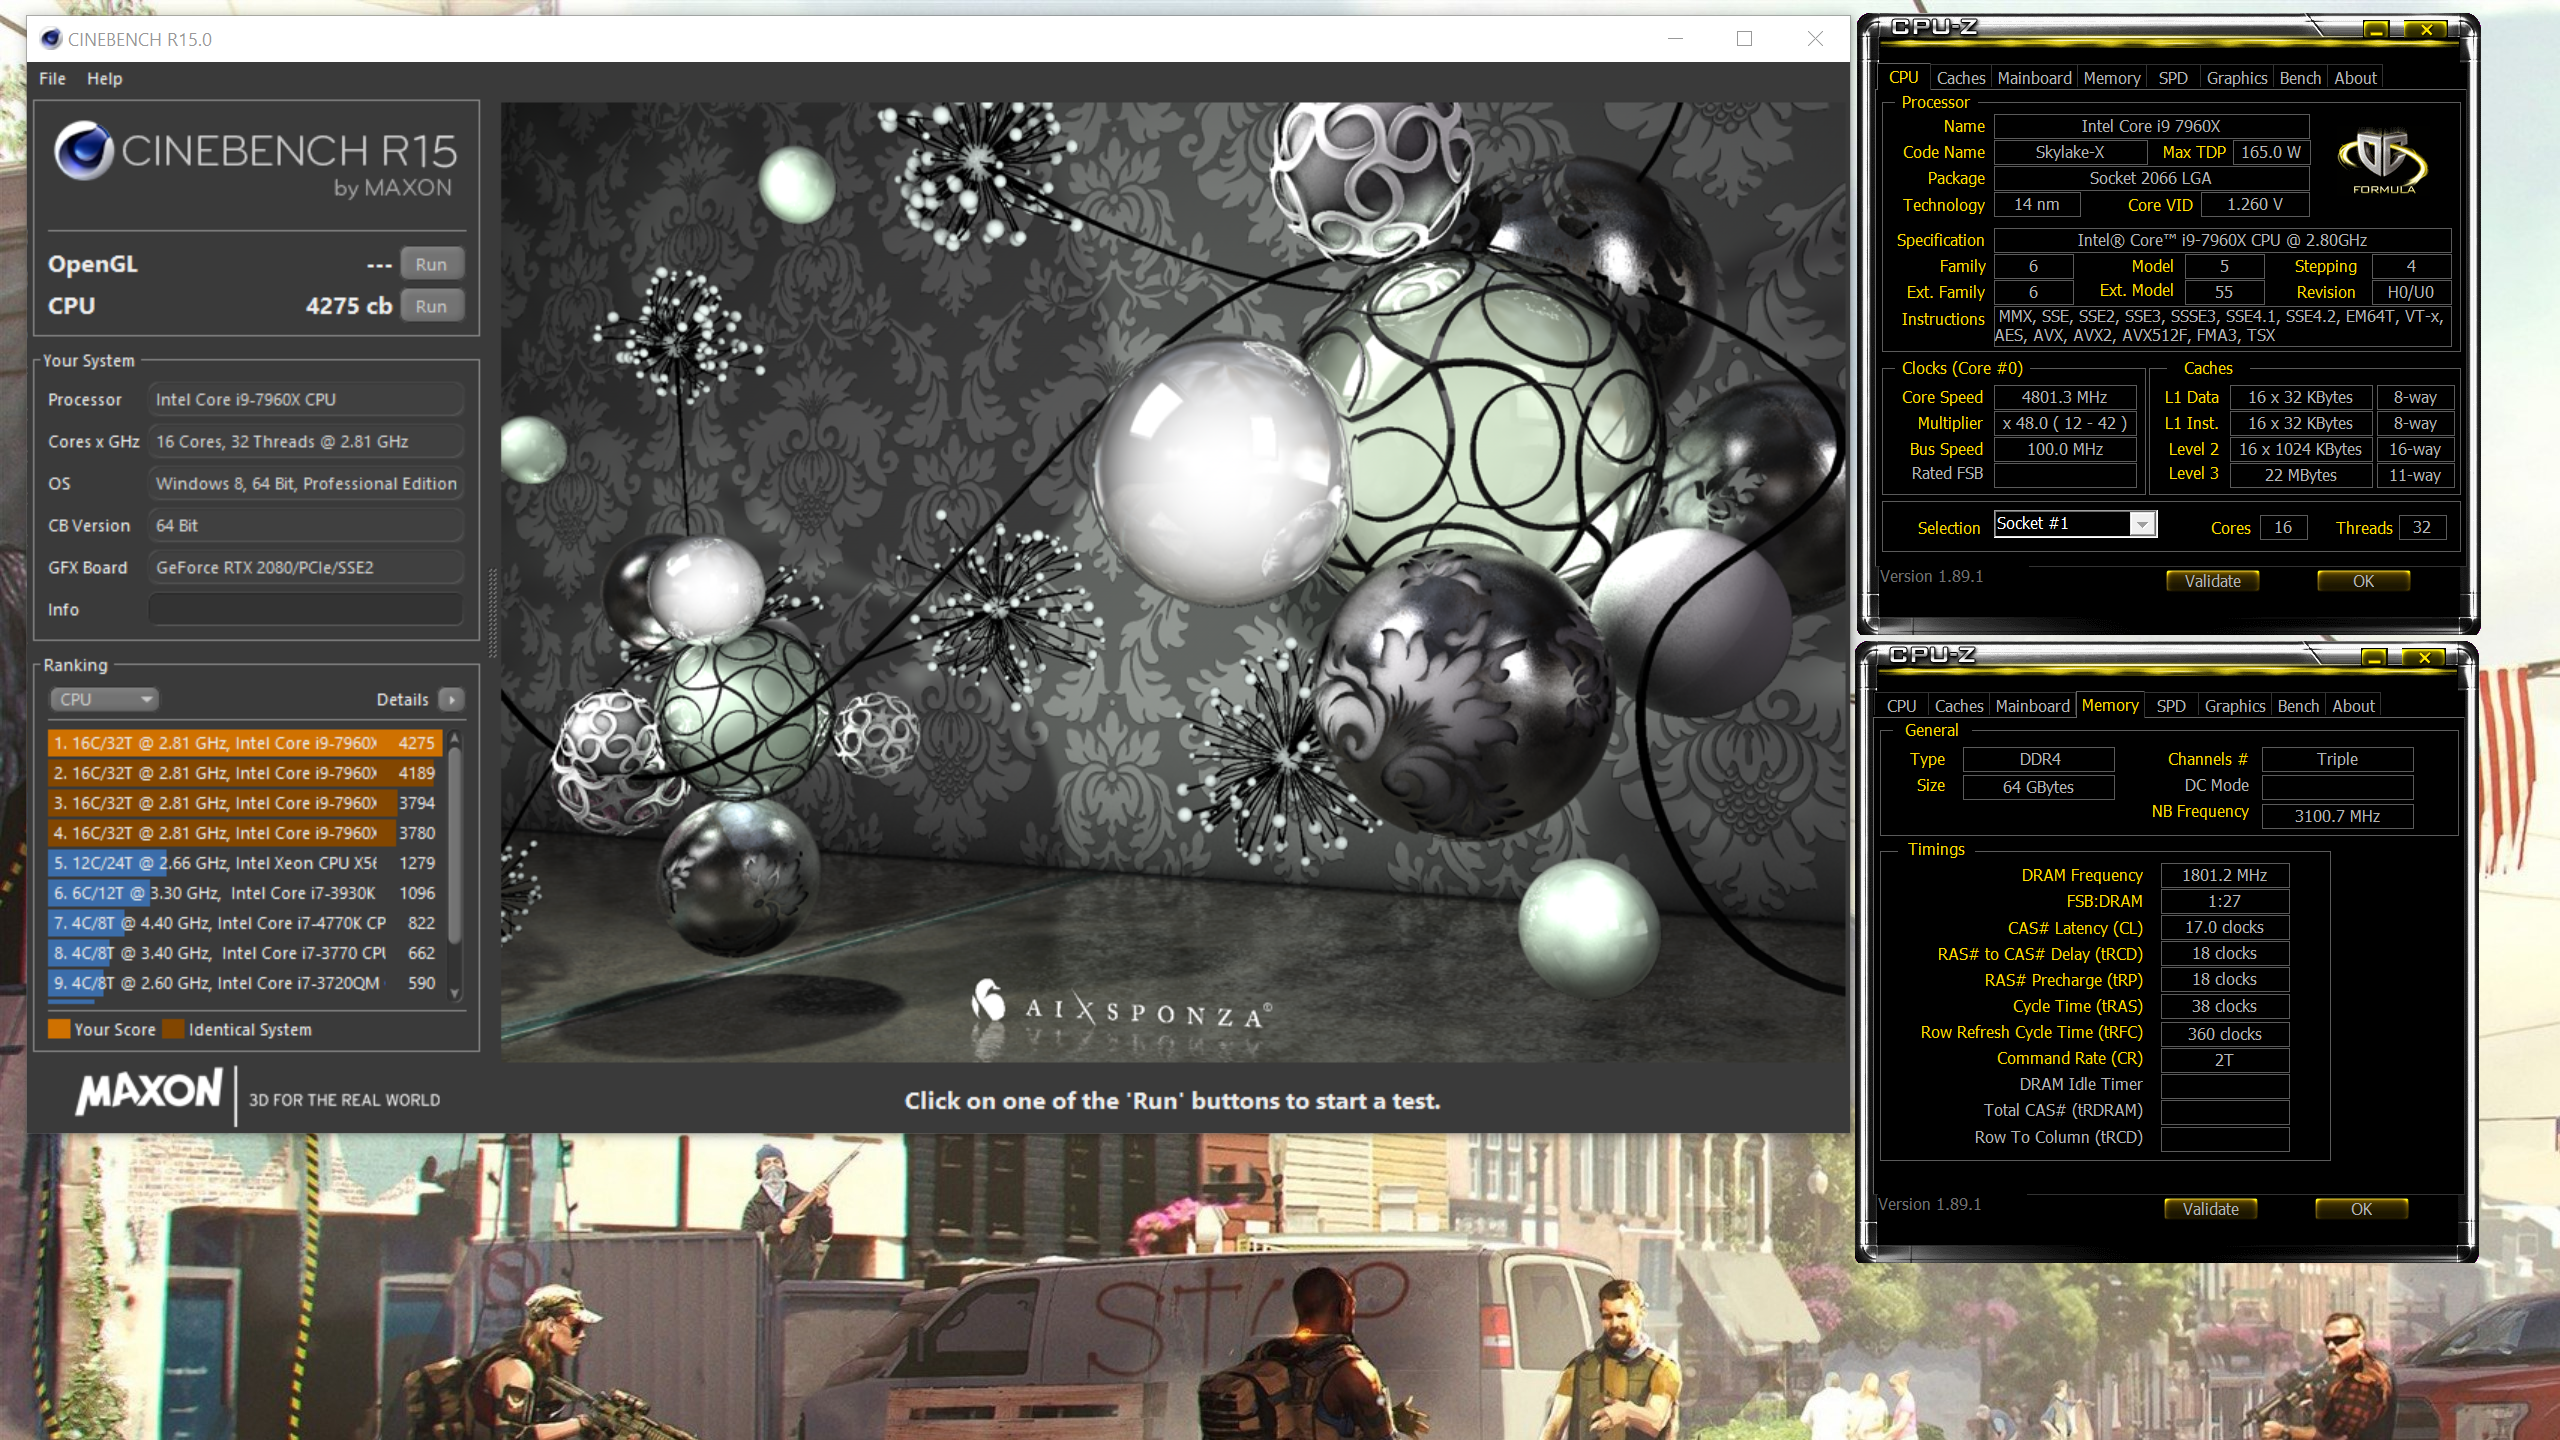Click the MAXON logo at bottom
Viewport: 2560px width, 1440px height.
150,1093
